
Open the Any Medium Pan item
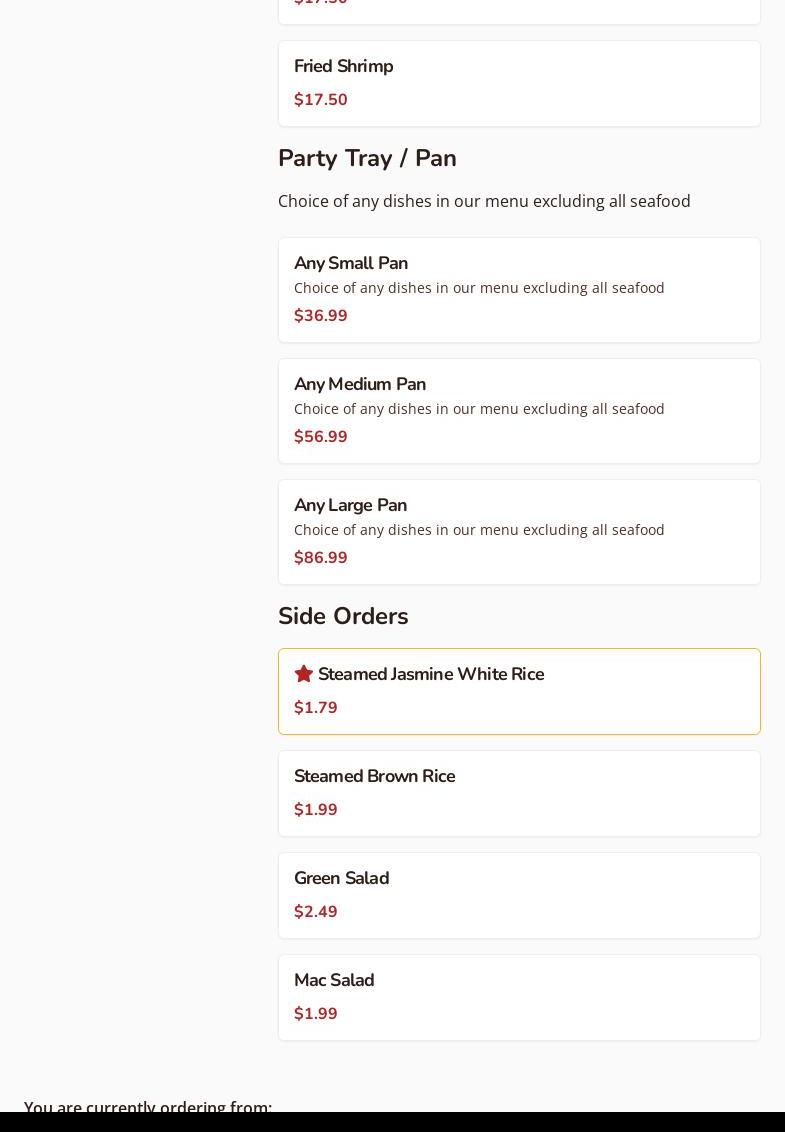pos(360,384)
